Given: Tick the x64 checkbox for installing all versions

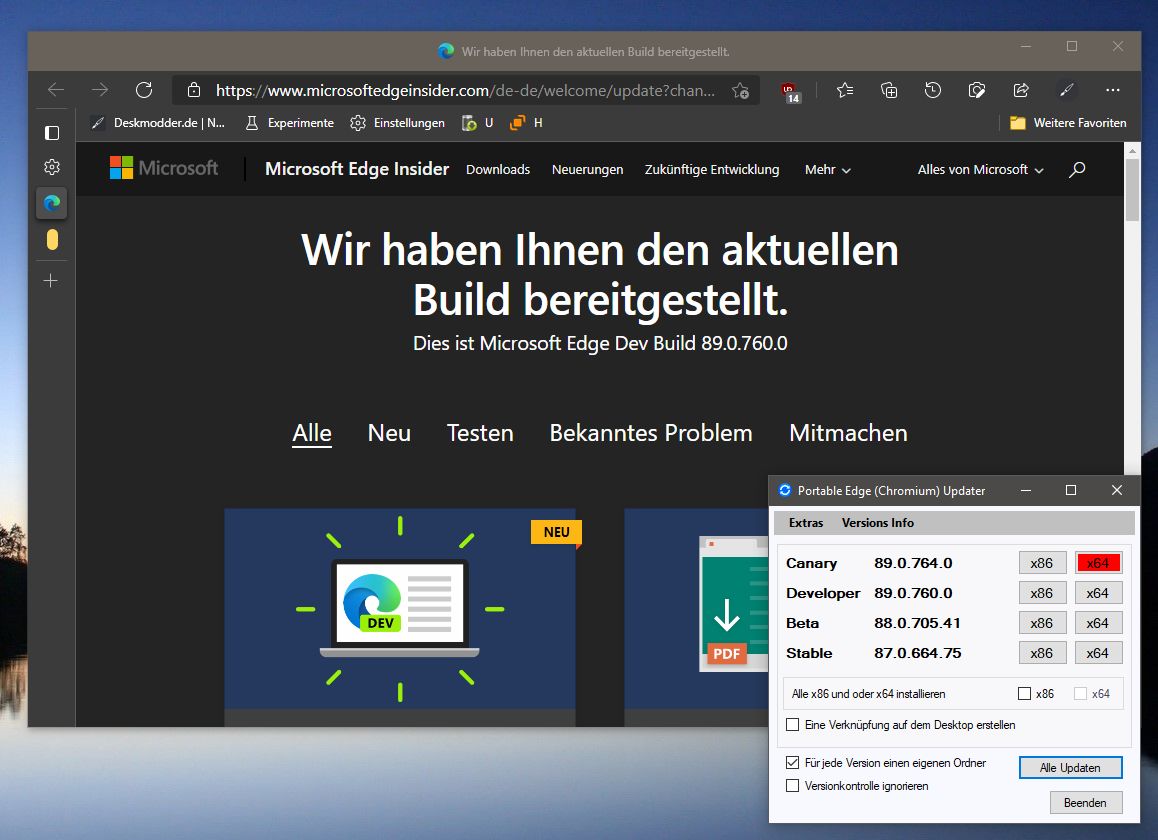Looking at the screenshot, I should tap(1080, 694).
